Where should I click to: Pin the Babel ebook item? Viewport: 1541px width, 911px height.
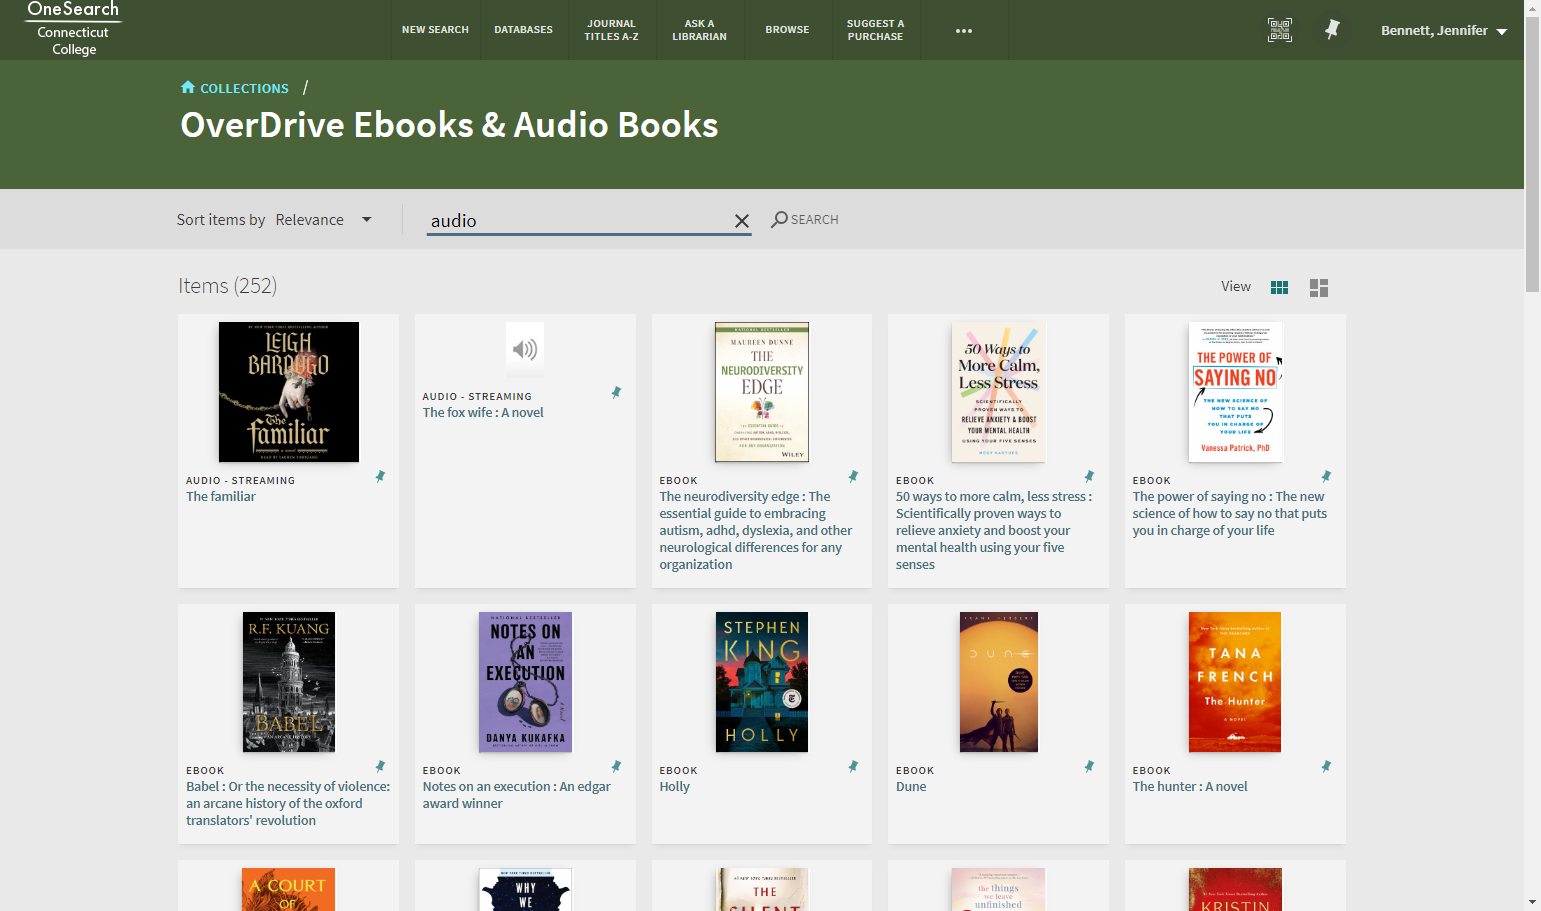point(380,767)
